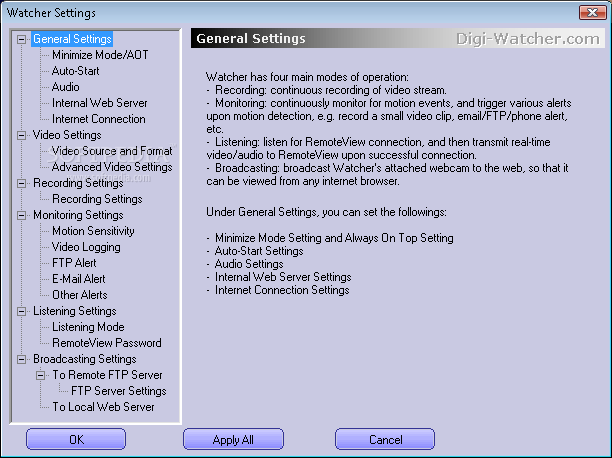Viewport: 612px width, 458px height.
Task: Select To Remote FTP Server item
Action: pyautogui.click(x=107, y=375)
